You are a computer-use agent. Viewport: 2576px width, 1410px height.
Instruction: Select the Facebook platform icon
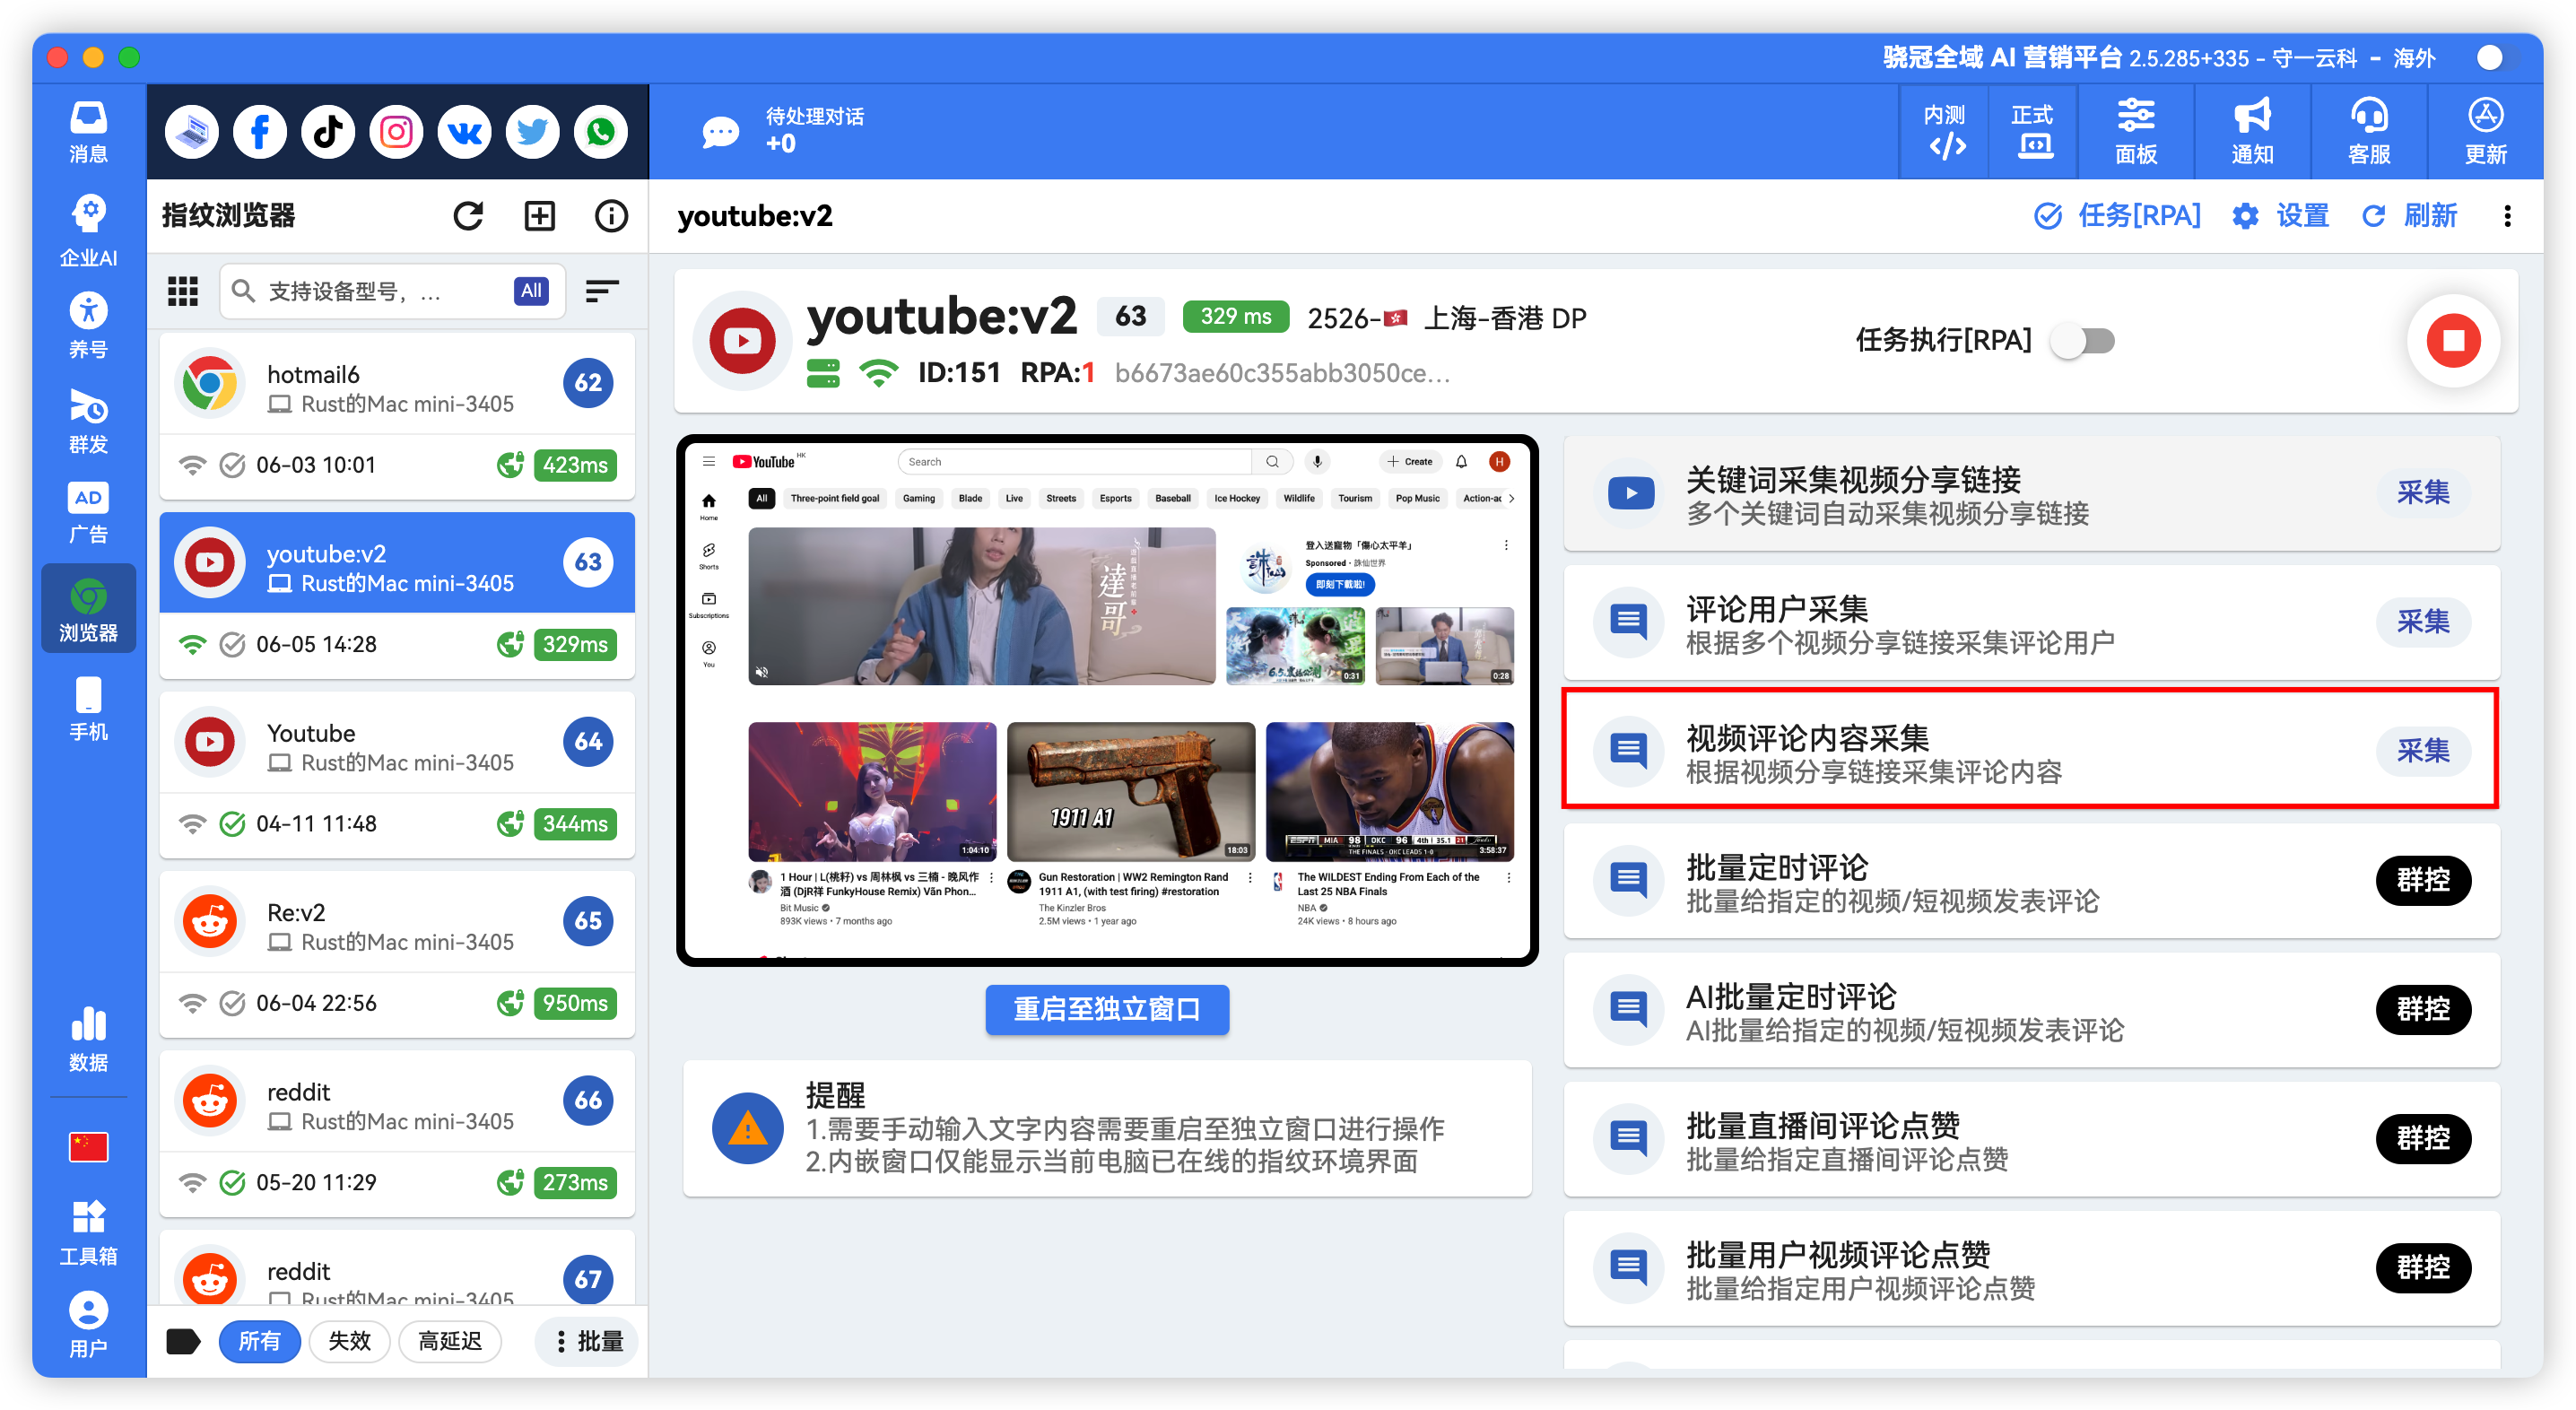pyautogui.click(x=260, y=132)
